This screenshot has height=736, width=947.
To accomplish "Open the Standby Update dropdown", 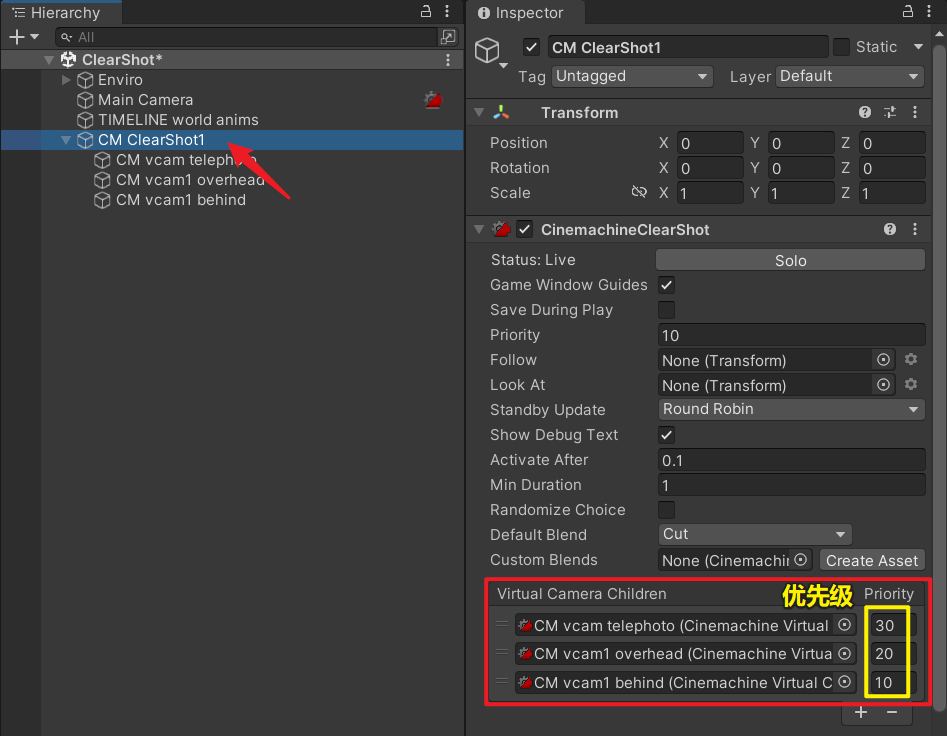I will coord(791,409).
